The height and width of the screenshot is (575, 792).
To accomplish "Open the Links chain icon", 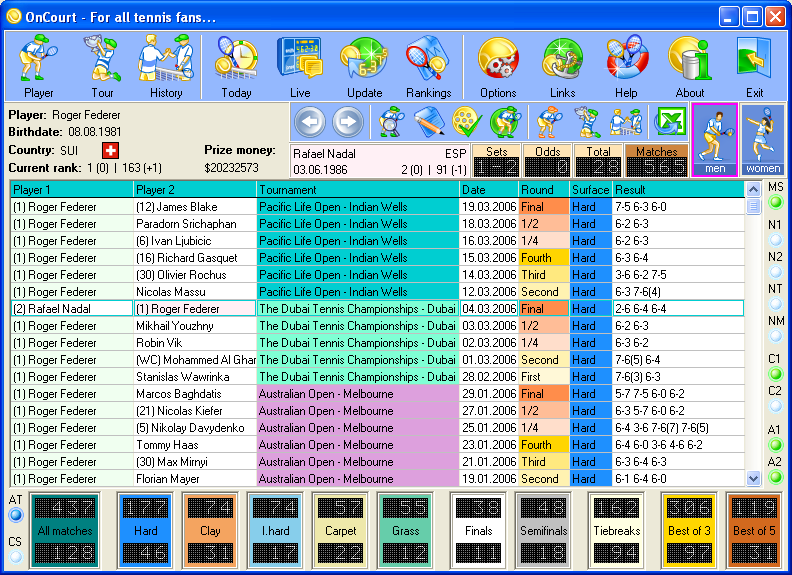I will coord(562,66).
